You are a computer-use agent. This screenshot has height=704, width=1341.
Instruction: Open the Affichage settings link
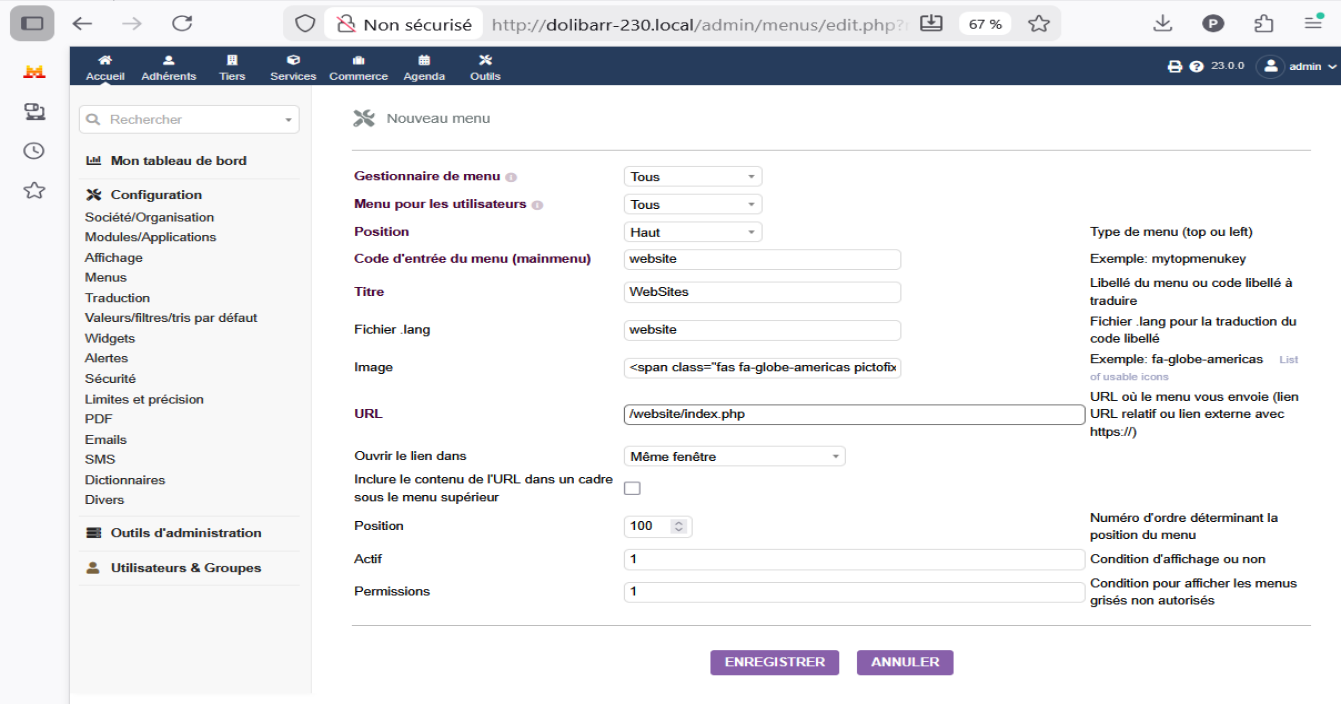point(113,258)
